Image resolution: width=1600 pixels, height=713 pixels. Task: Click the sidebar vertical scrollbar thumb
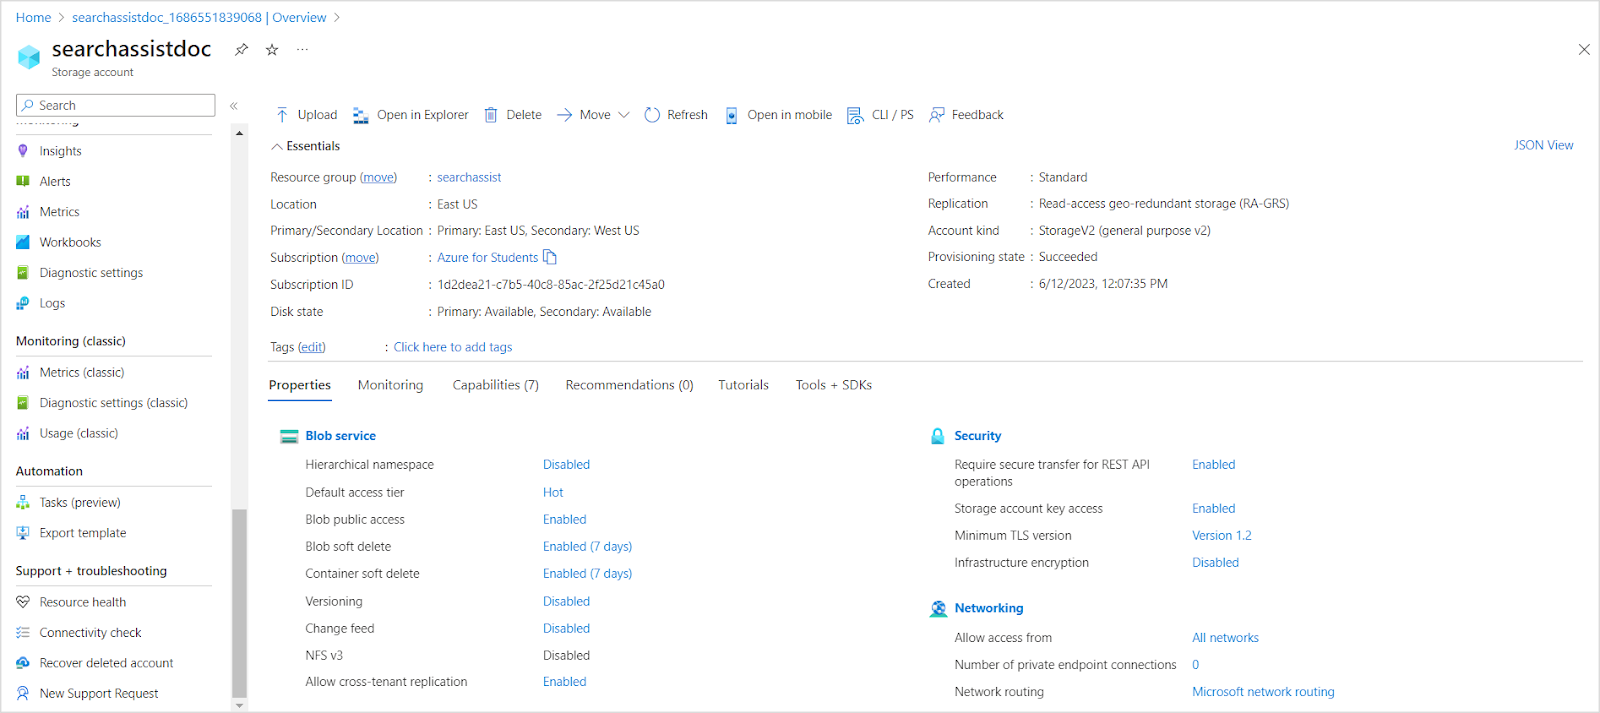239,600
